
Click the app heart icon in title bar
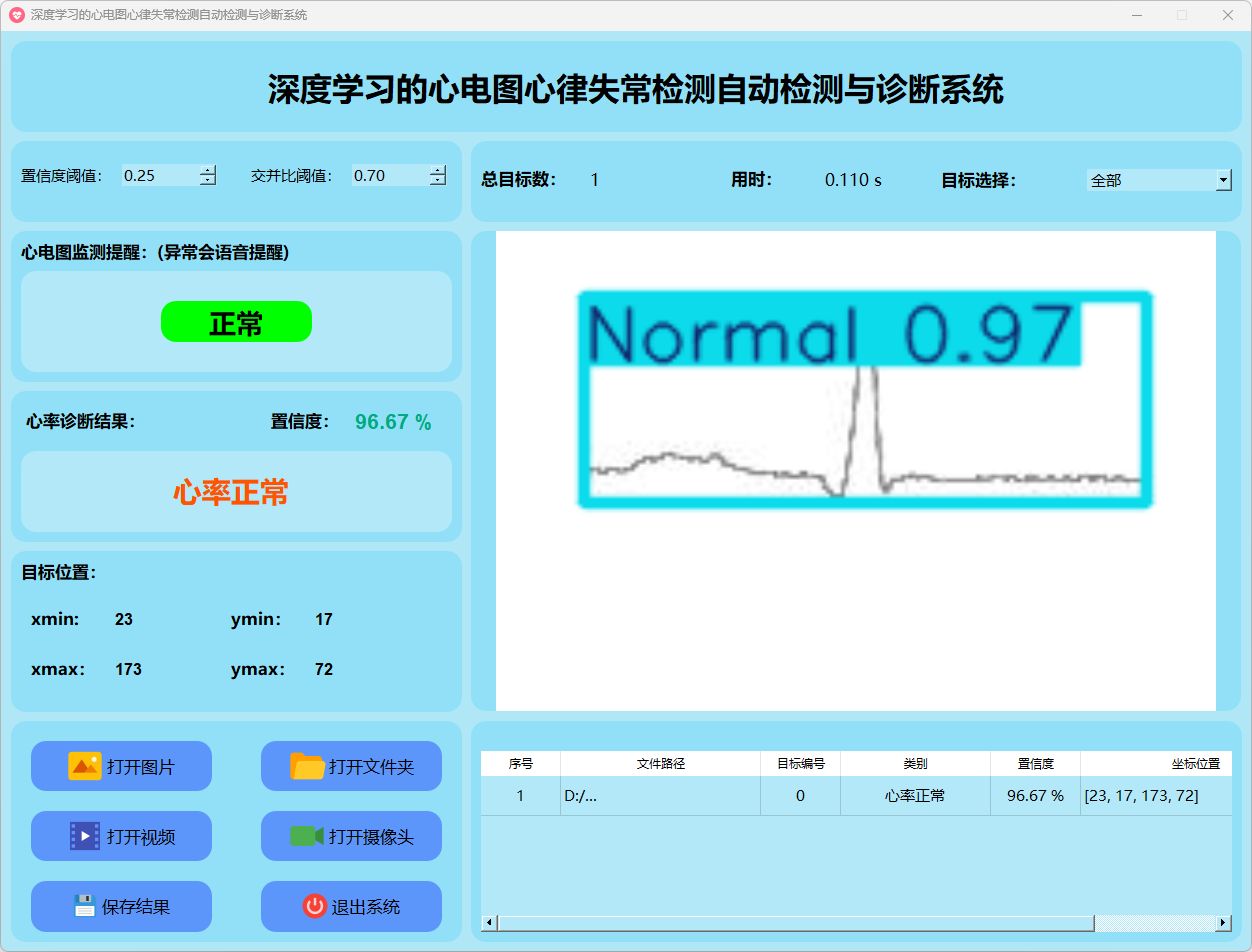[x=16, y=15]
